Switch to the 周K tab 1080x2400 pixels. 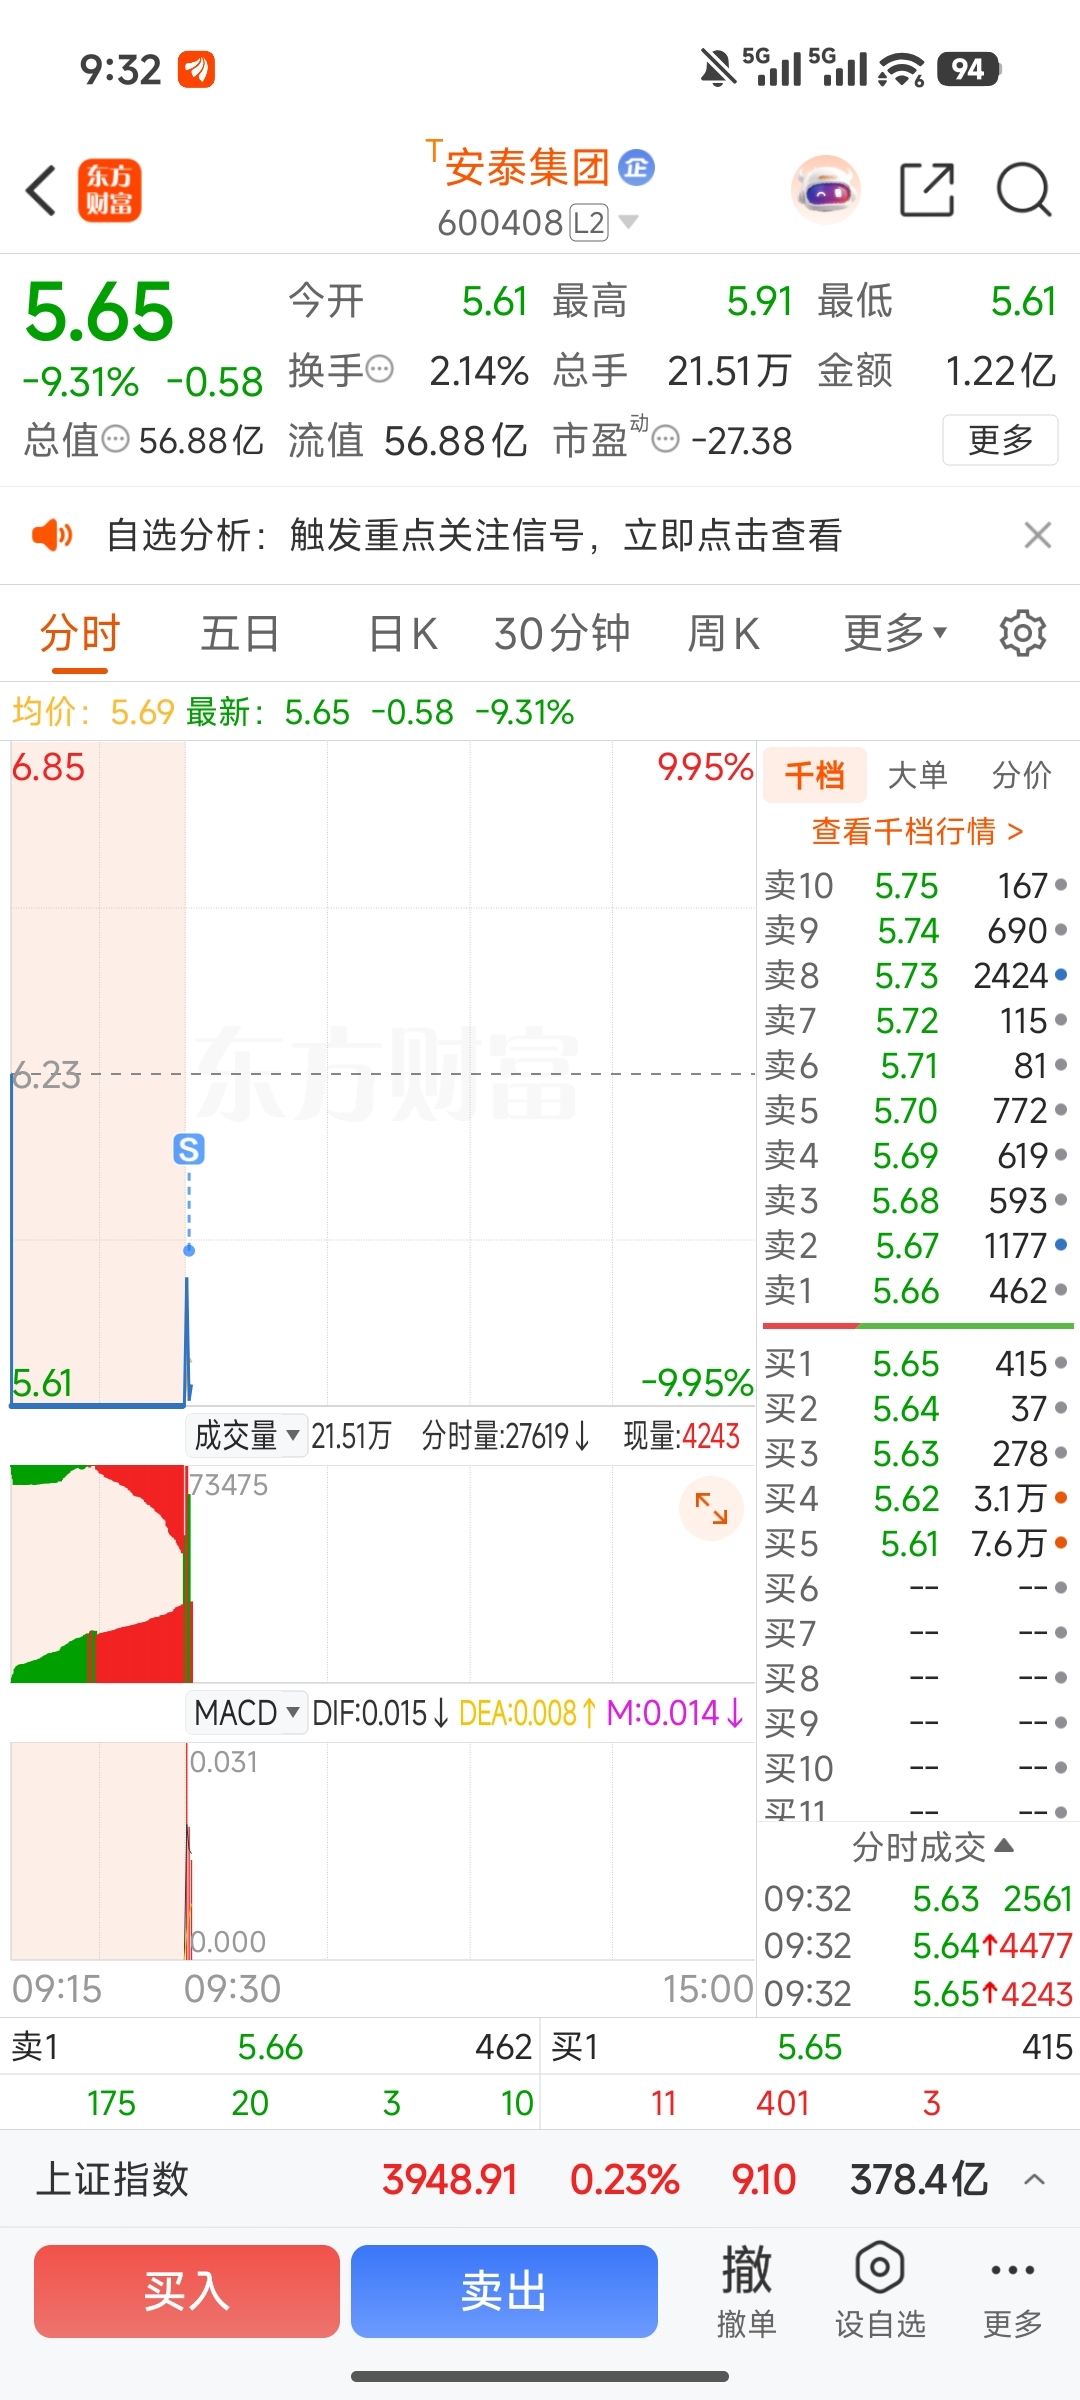click(723, 633)
